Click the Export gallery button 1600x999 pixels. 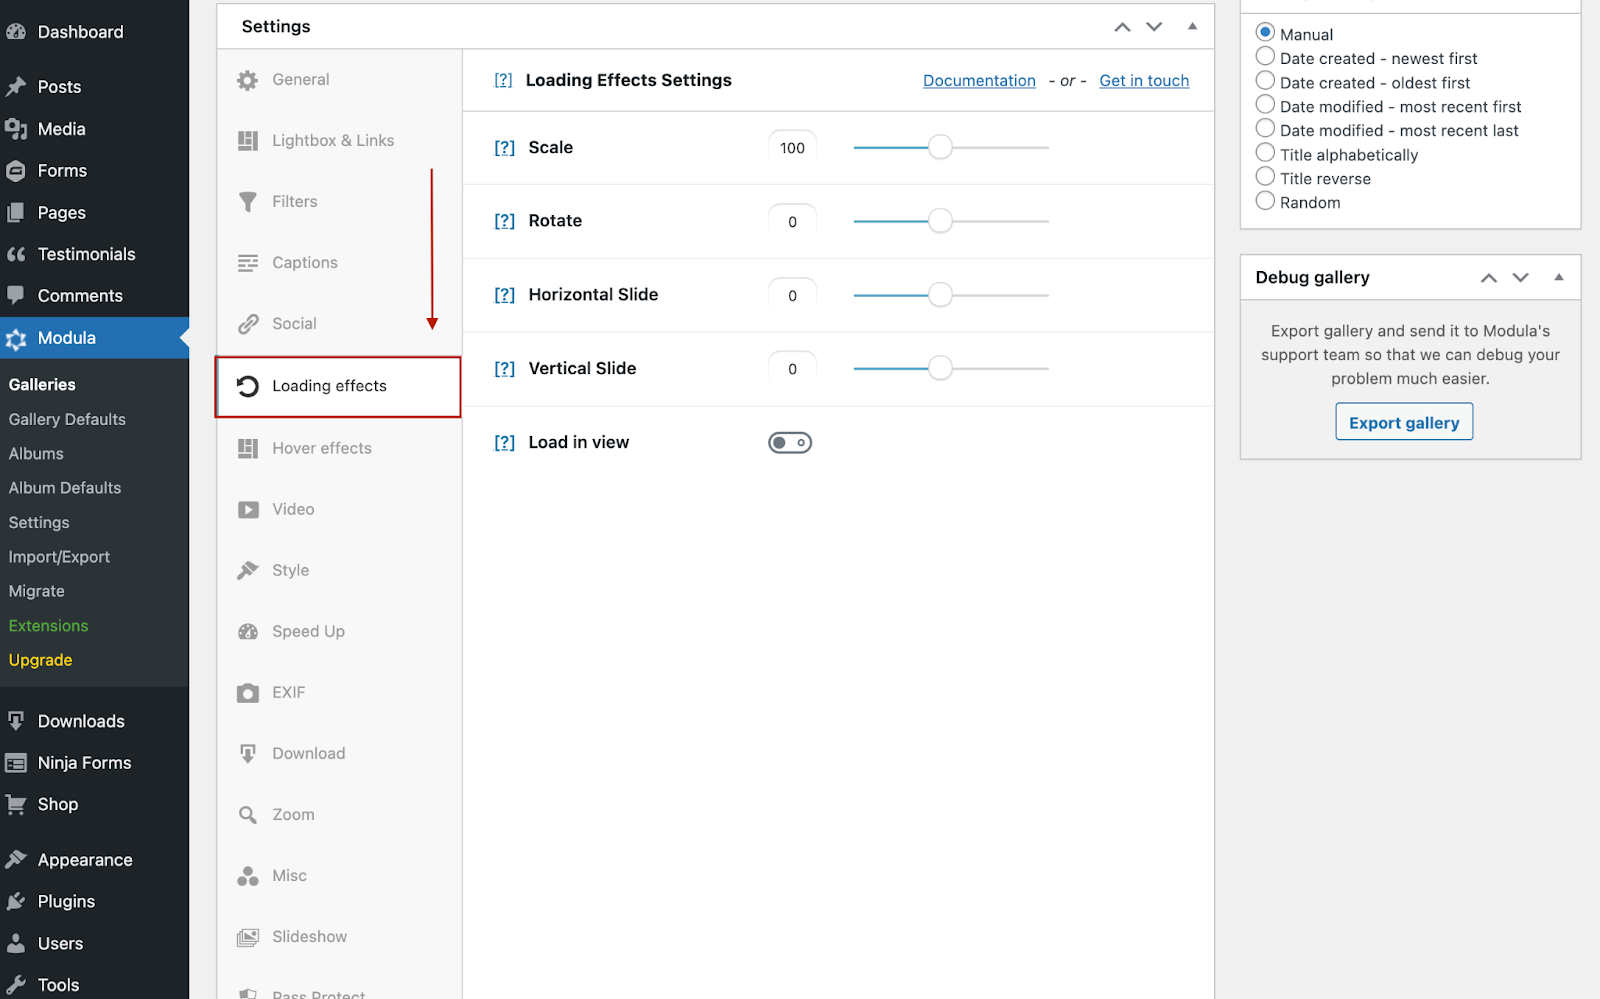(x=1403, y=422)
